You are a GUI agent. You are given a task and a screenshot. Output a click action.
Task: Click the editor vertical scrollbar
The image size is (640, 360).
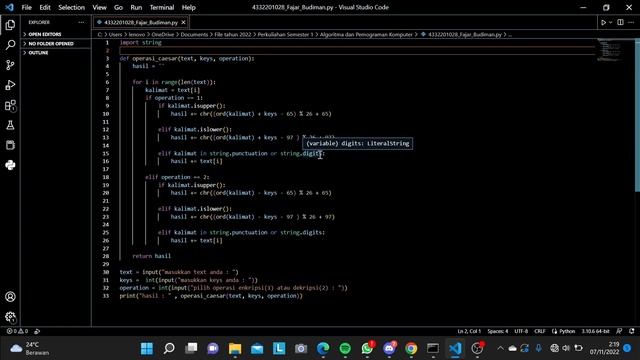(x=637, y=115)
